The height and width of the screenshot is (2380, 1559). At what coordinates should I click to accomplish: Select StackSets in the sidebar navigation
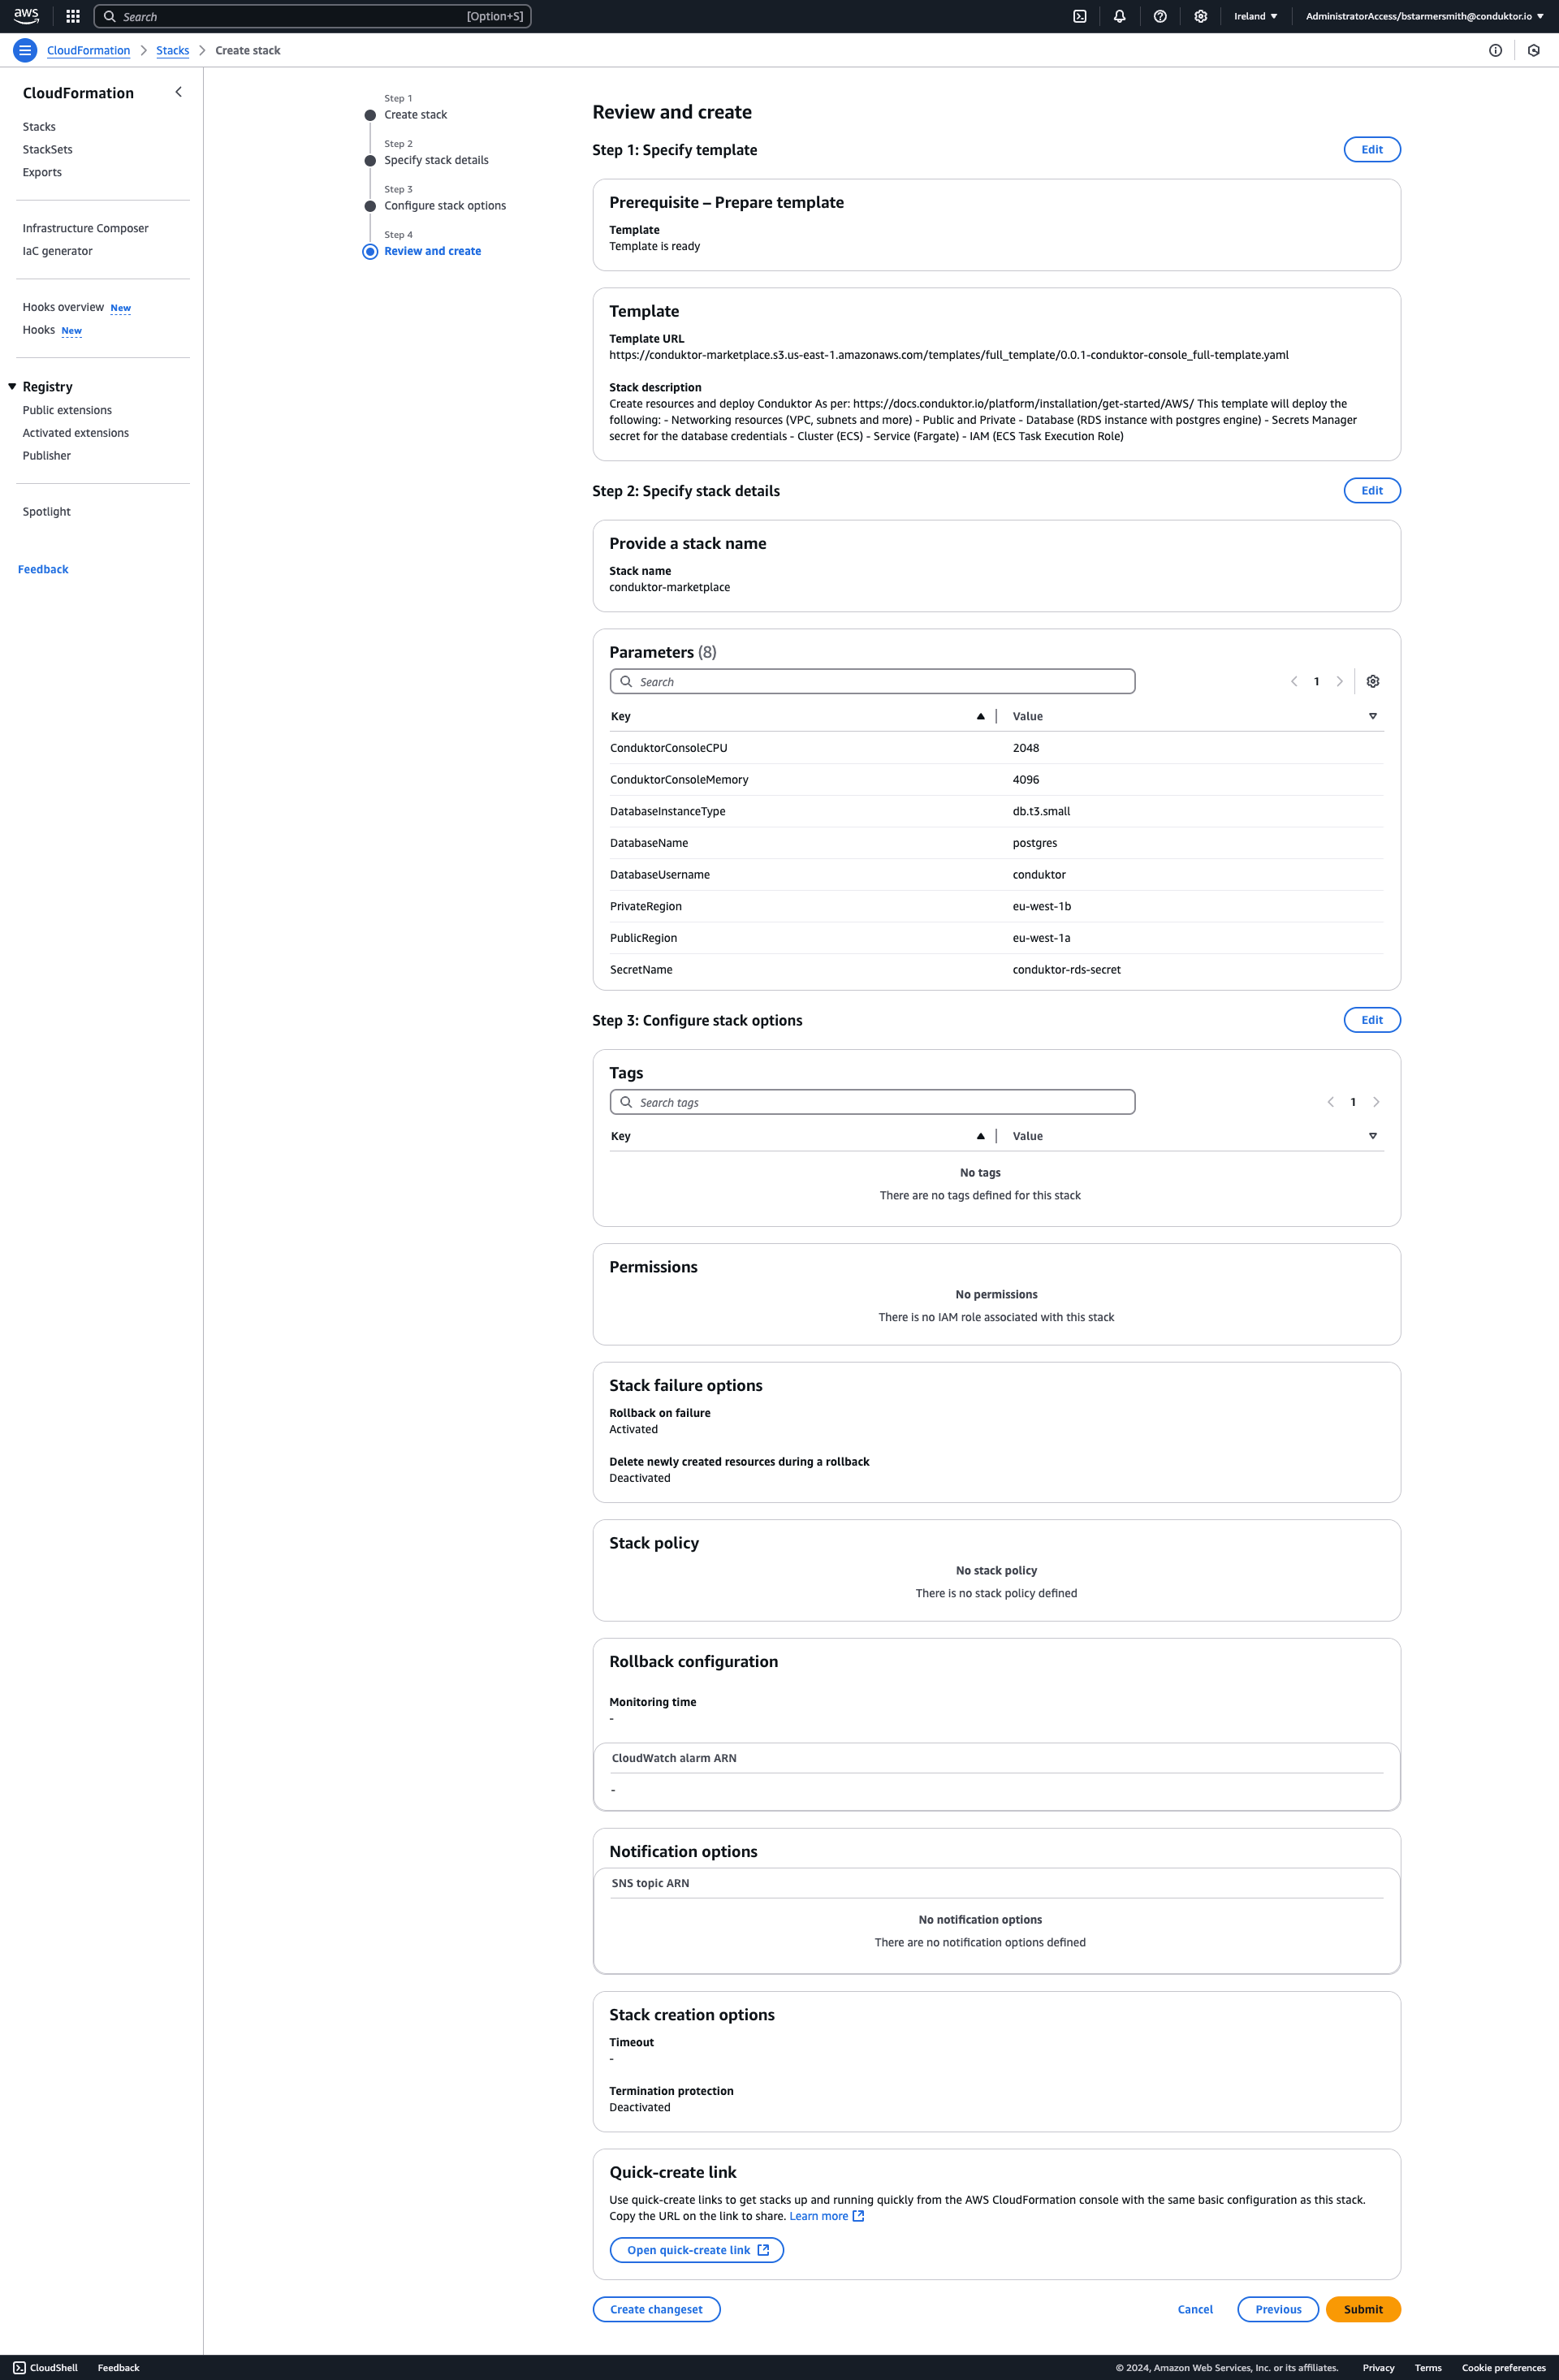pyautogui.click(x=47, y=149)
